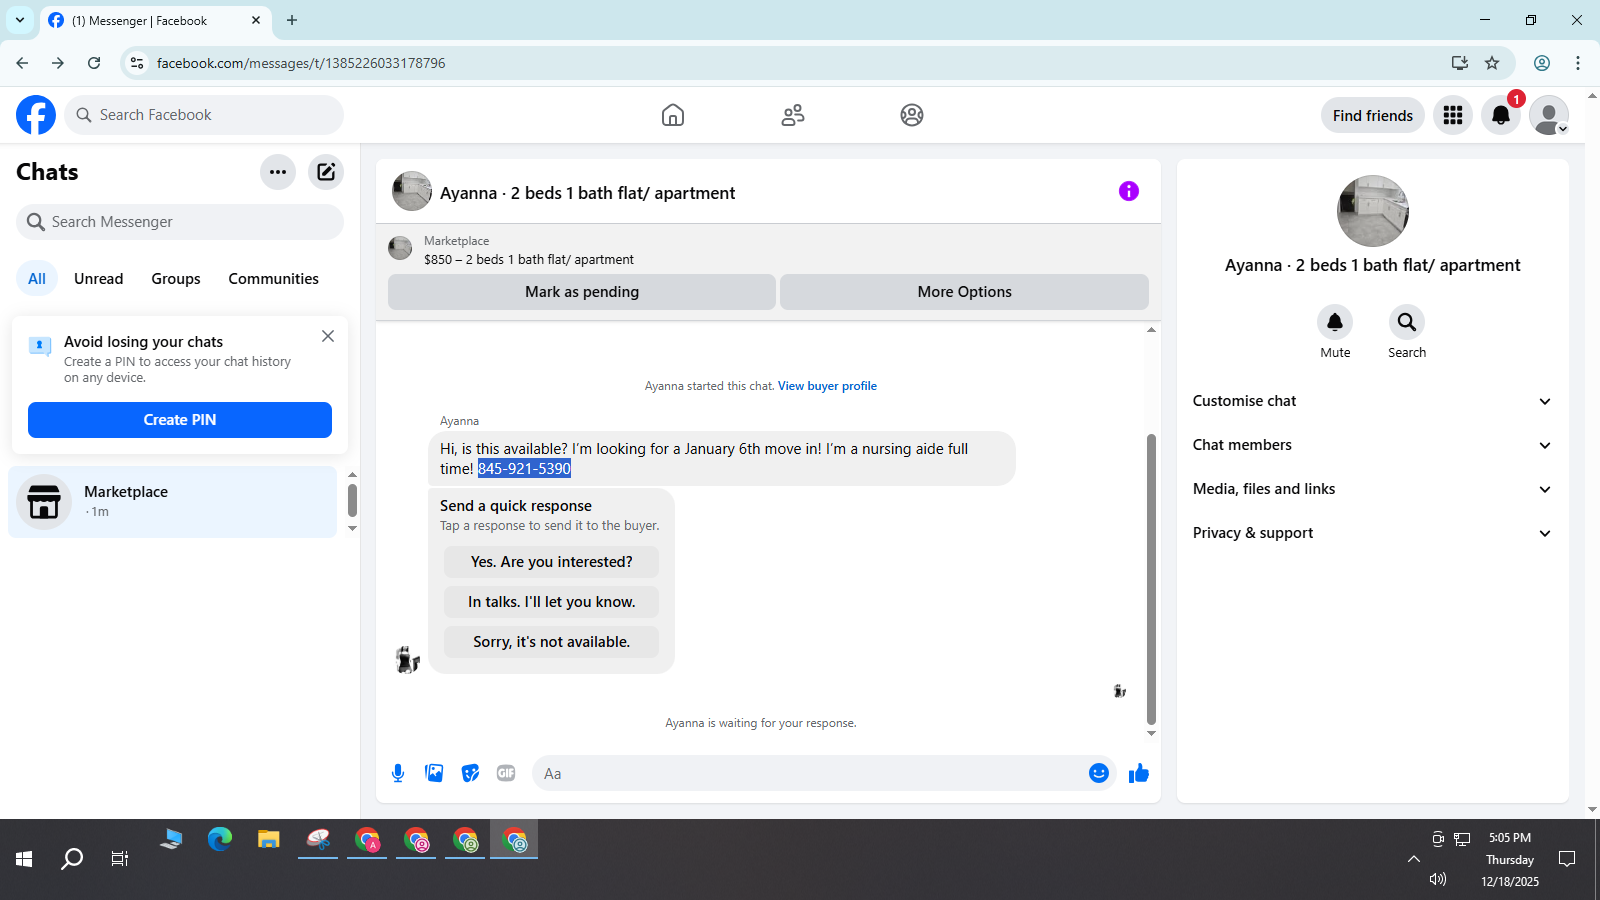This screenshot has height=900, width=1600.
Task: Open the Groups icon in top navigation
Action: click(x=912, y=115)
